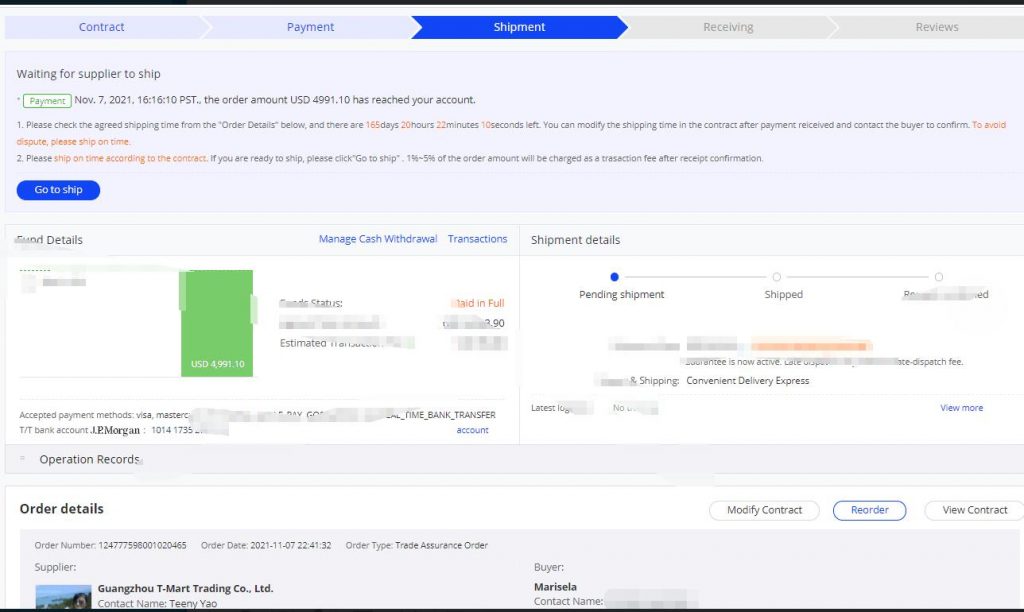Click the J.P.Morgan bank account label
This screenshot has height=612, width=1024.
pyautogui.click(x=115, y=430)
